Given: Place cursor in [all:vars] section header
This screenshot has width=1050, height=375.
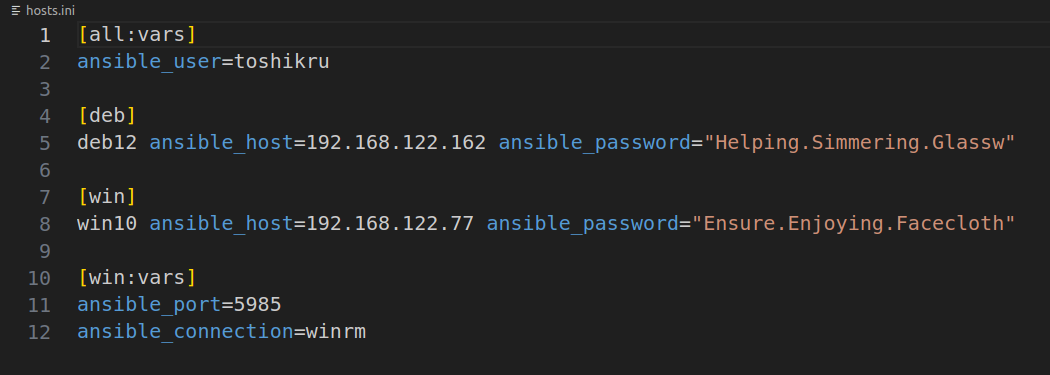Looking at the screenshot, I should [x=137, y=35].
